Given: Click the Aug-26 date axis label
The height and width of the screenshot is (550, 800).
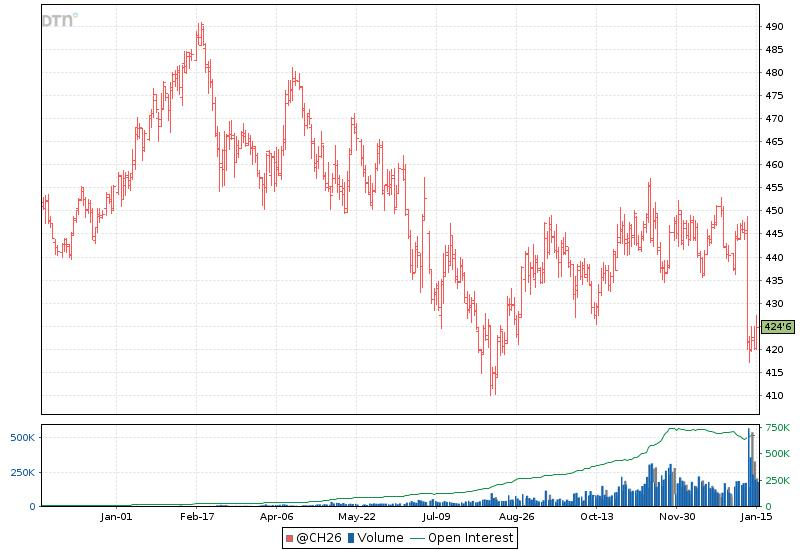Looking at the screenshot, I should point(516,517).
